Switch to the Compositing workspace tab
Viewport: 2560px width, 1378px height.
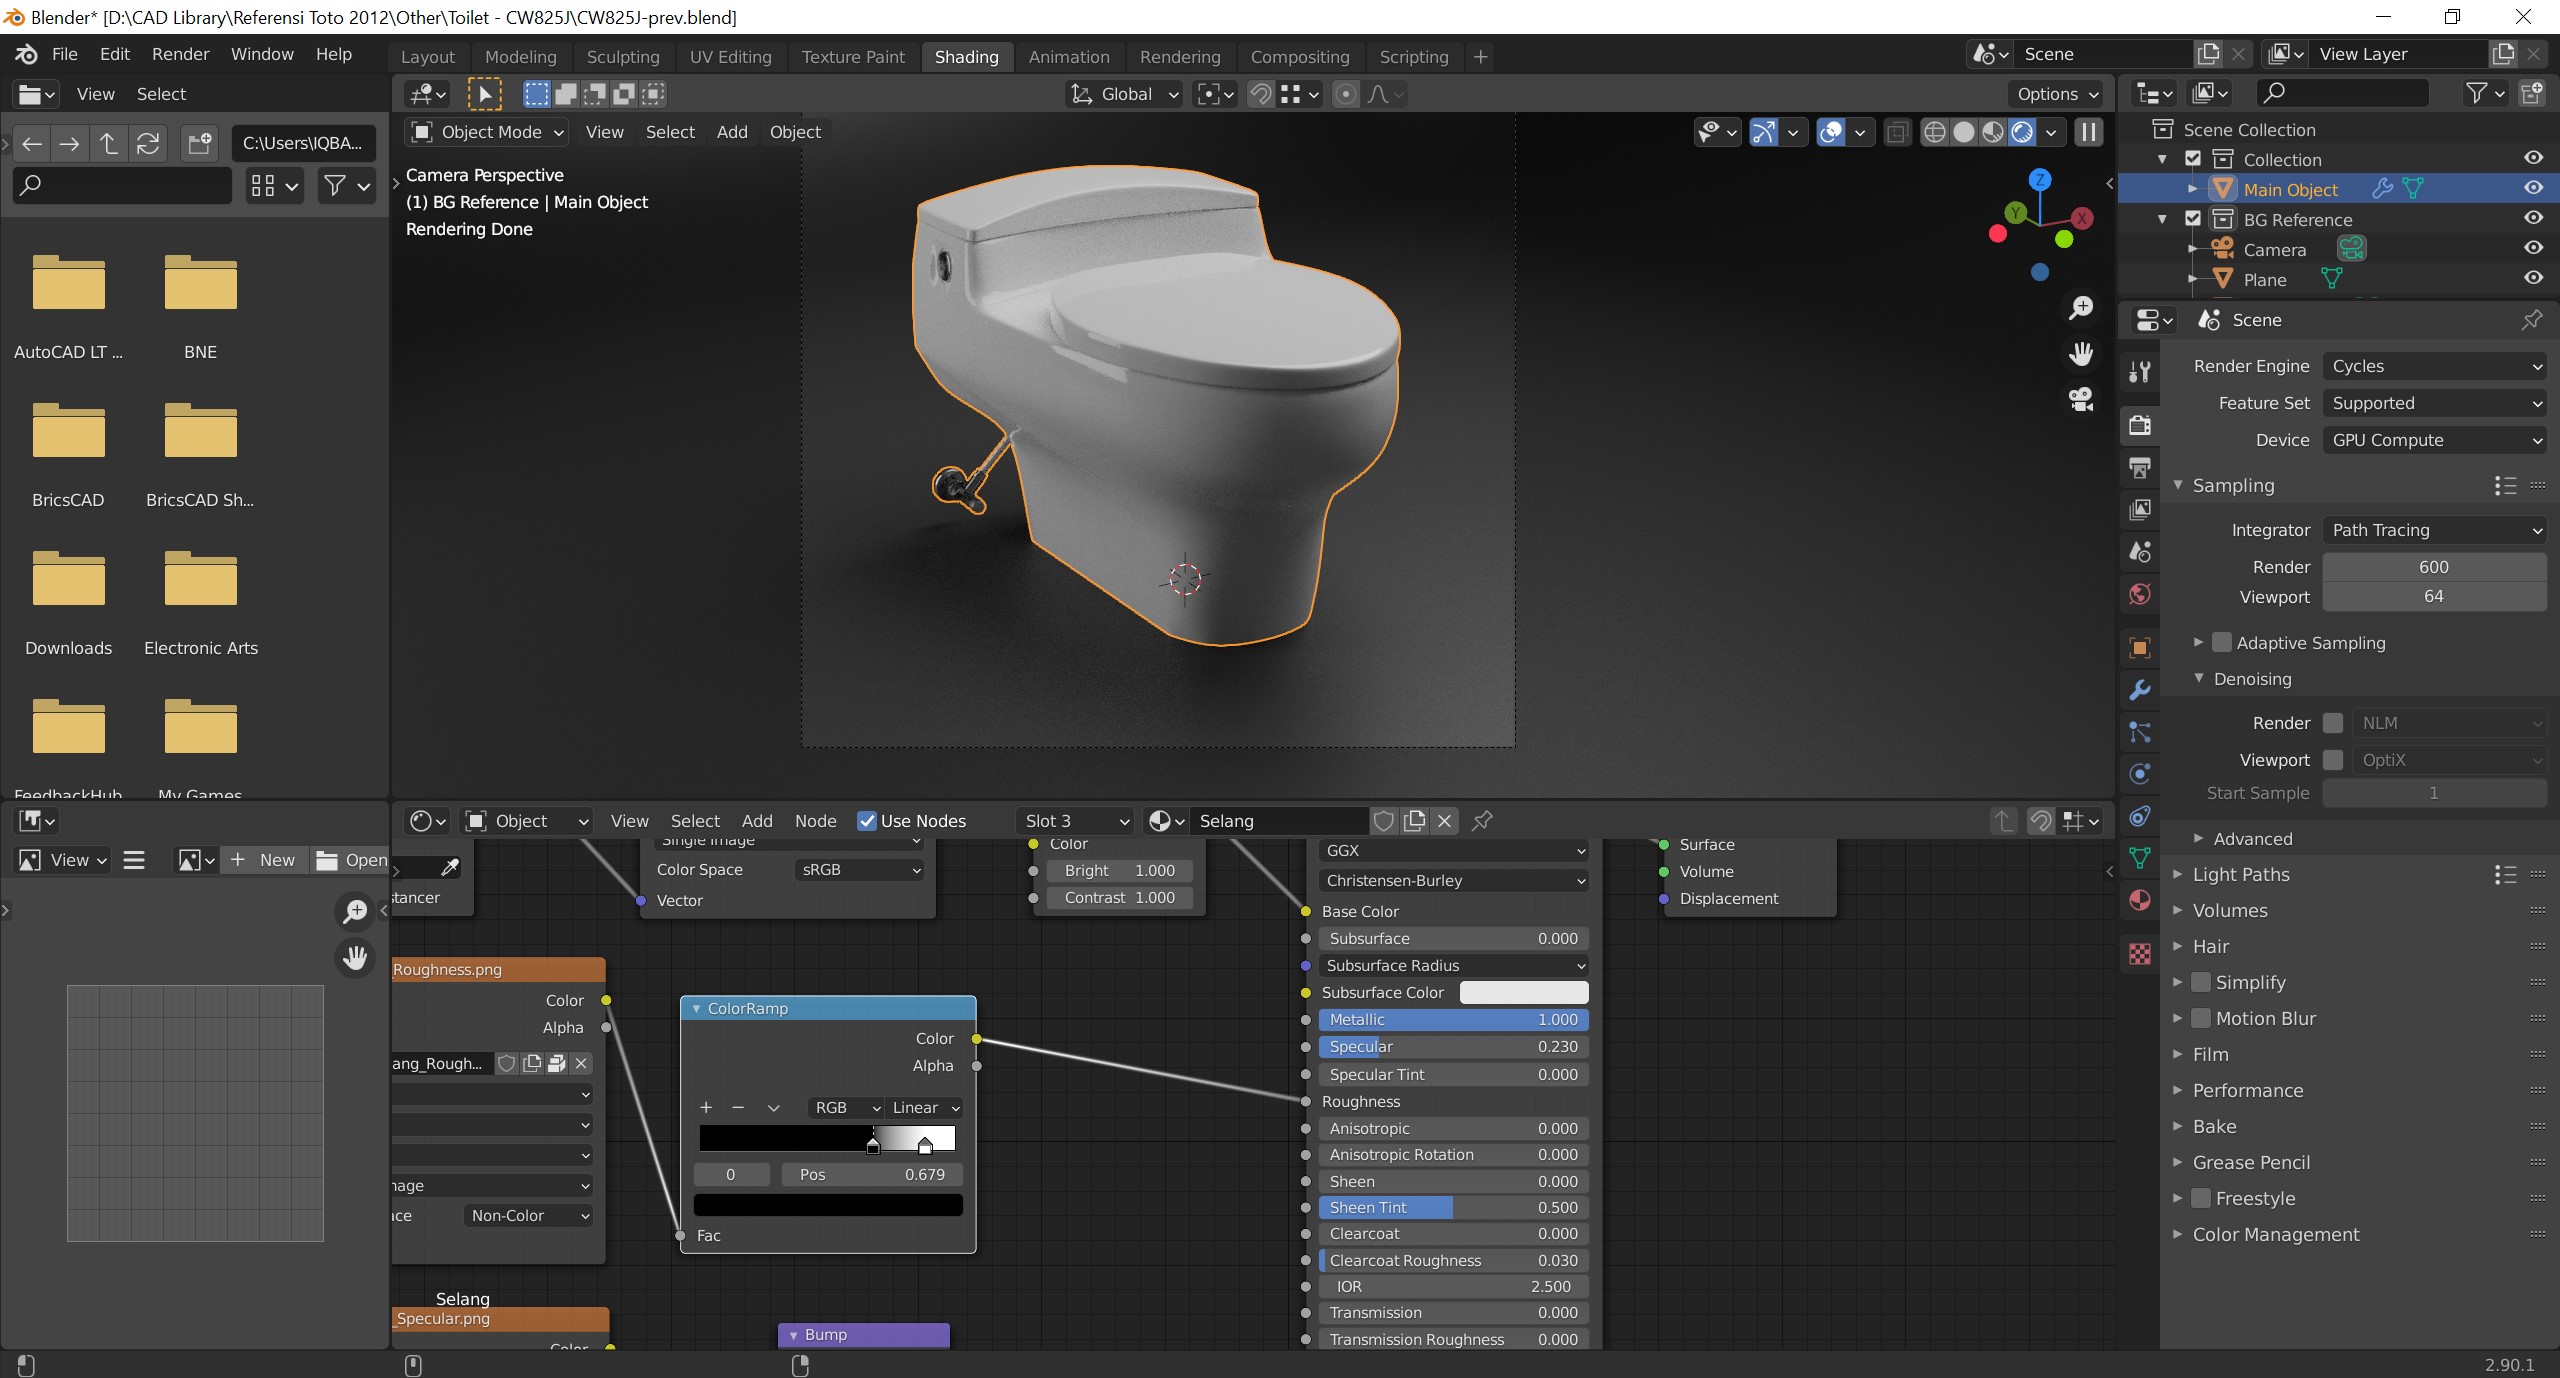tap(1299, 57)
